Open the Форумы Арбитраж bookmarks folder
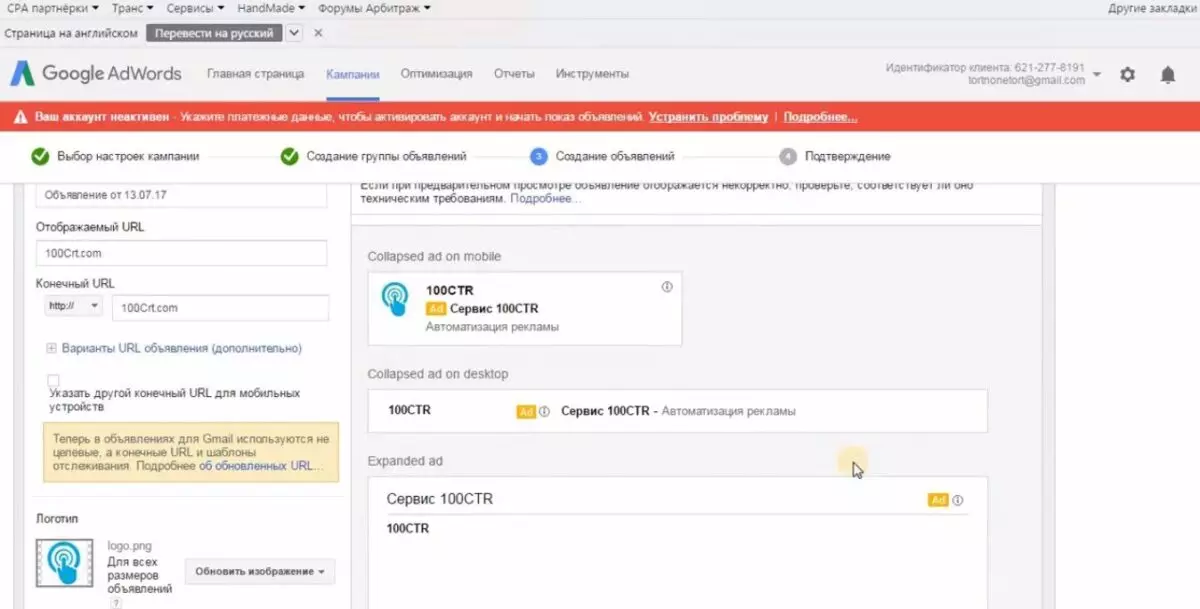This screenshot has width=1200, height=609. 374,8
